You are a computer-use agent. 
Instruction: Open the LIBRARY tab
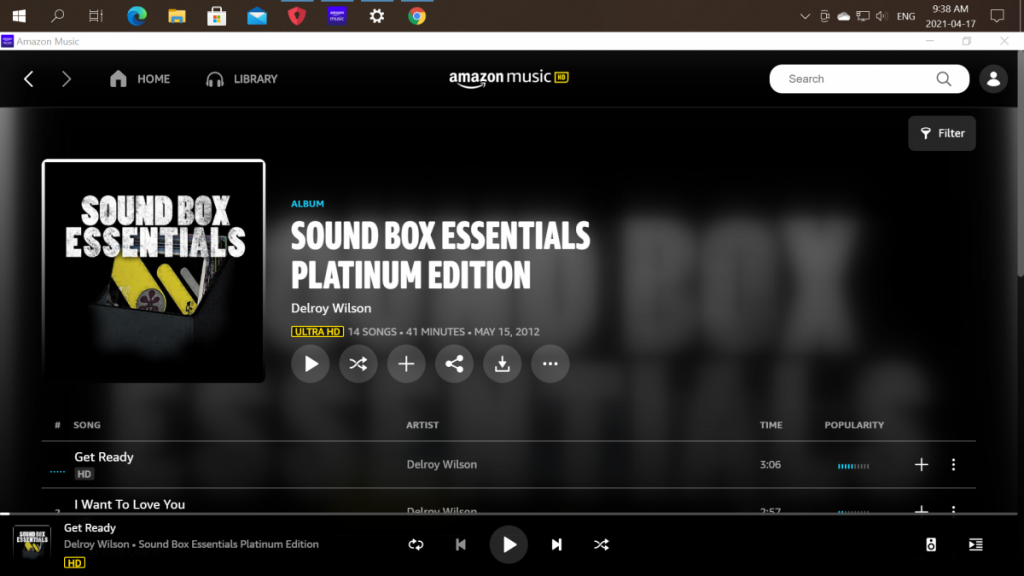[x=242, y=79]
